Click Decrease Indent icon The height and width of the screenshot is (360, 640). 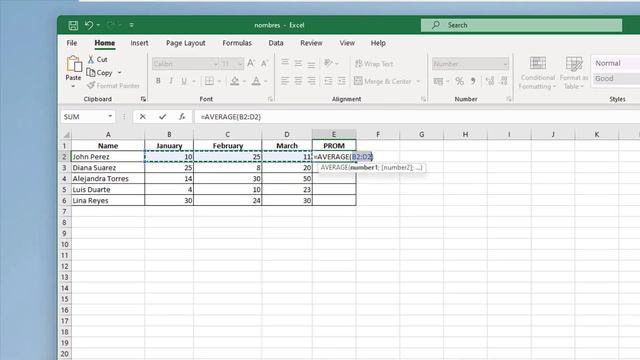[x=328, y=81]
